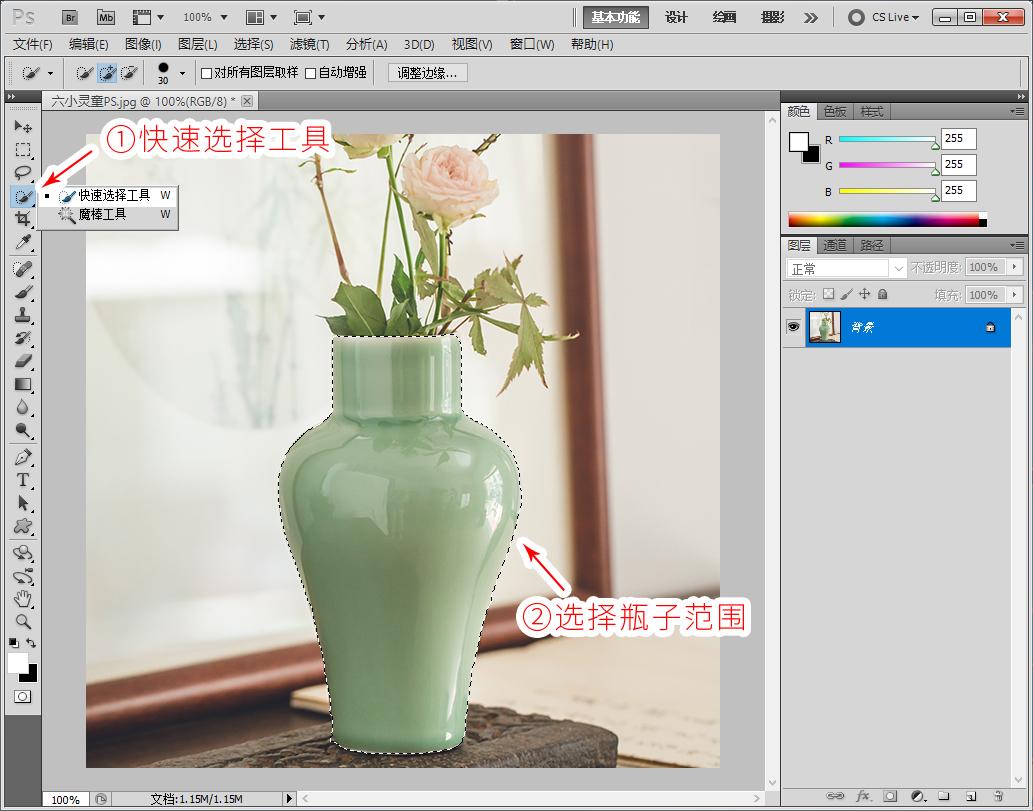Expand more workspaces with the double chevron

pos(811,18)
